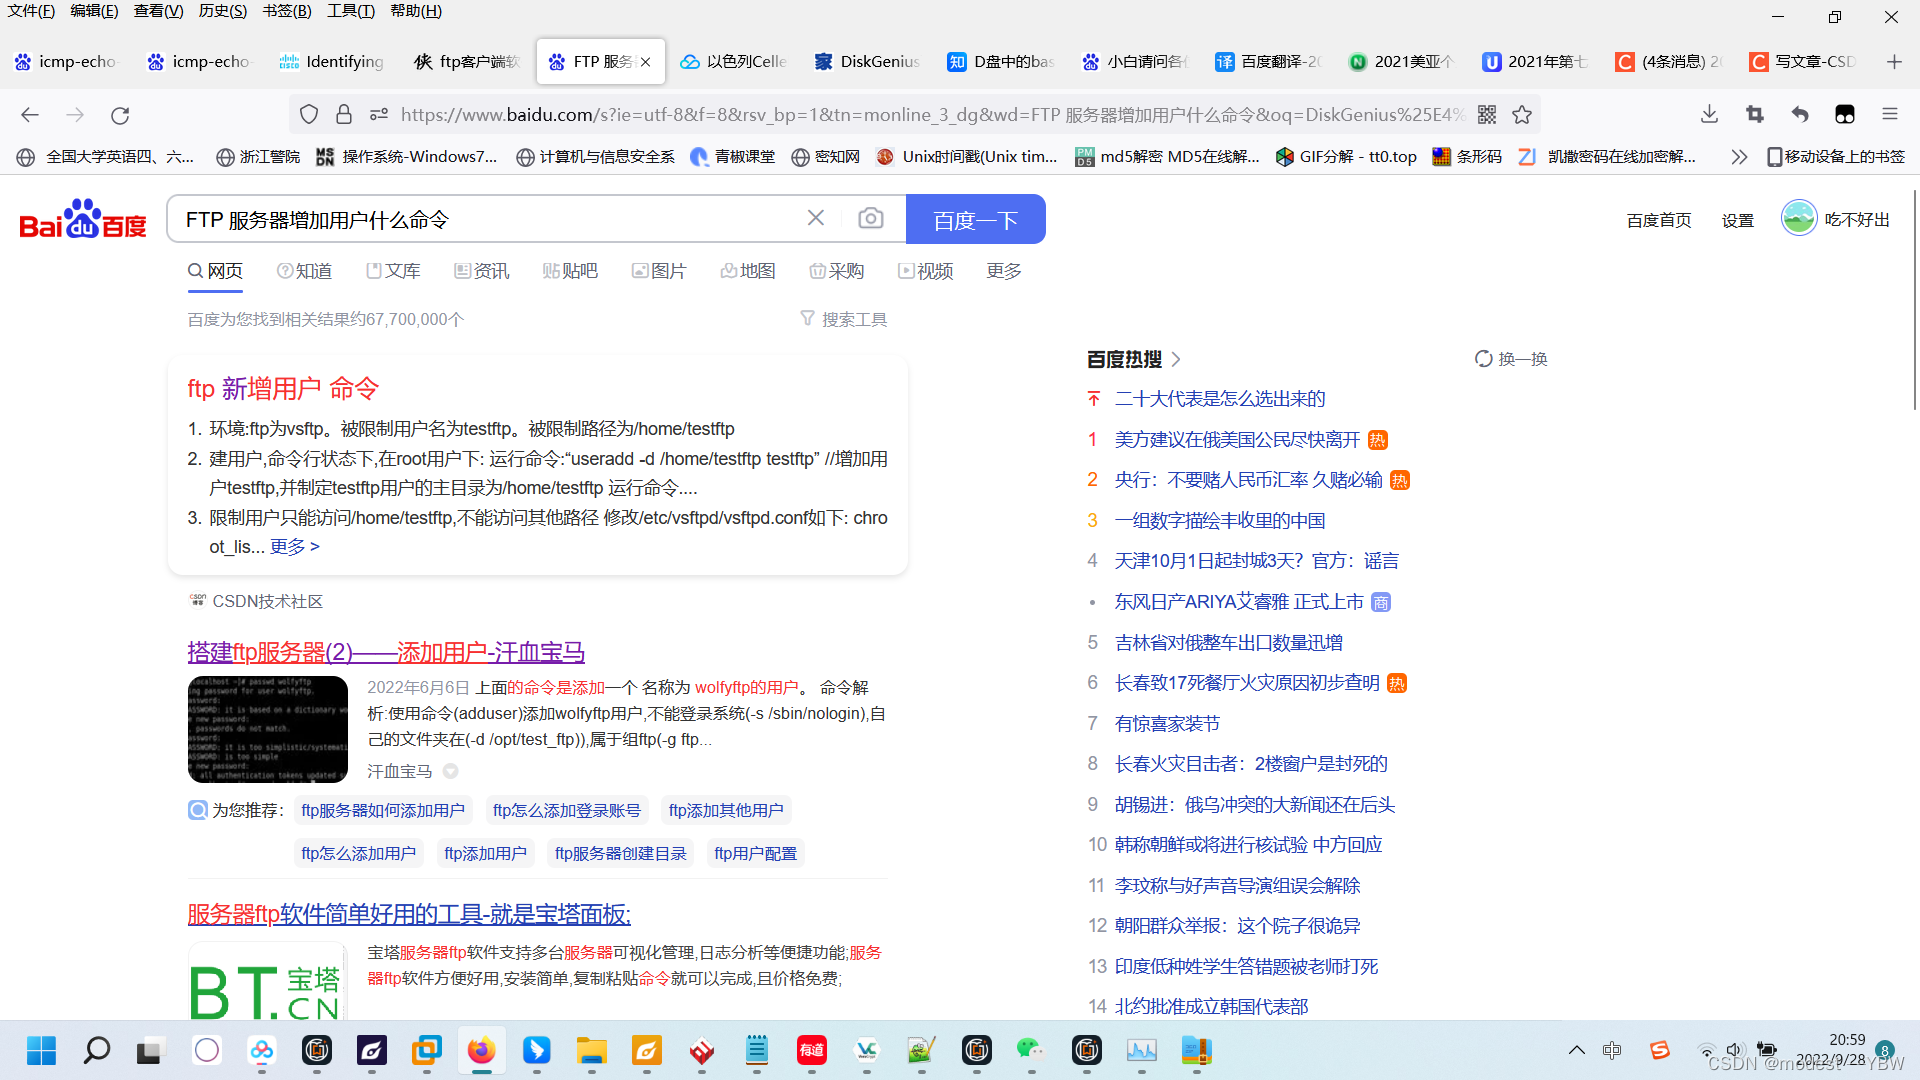Click the 换一换 refresh hot list

tap(1511, 359)
